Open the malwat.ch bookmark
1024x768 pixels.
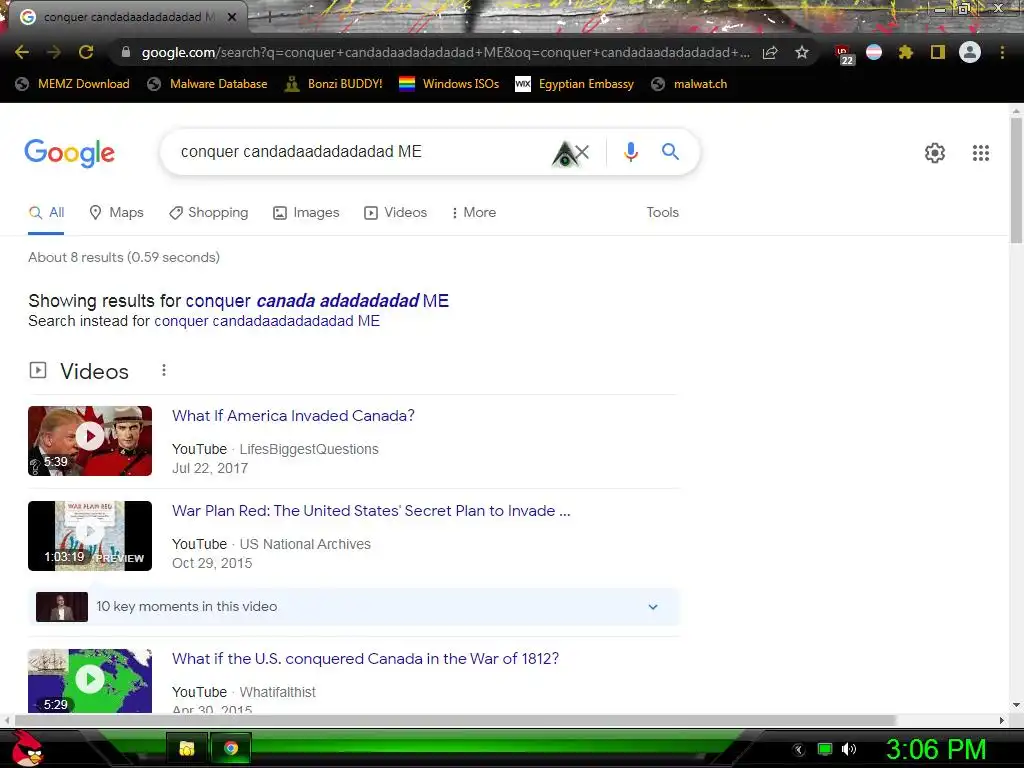[689, 84]
